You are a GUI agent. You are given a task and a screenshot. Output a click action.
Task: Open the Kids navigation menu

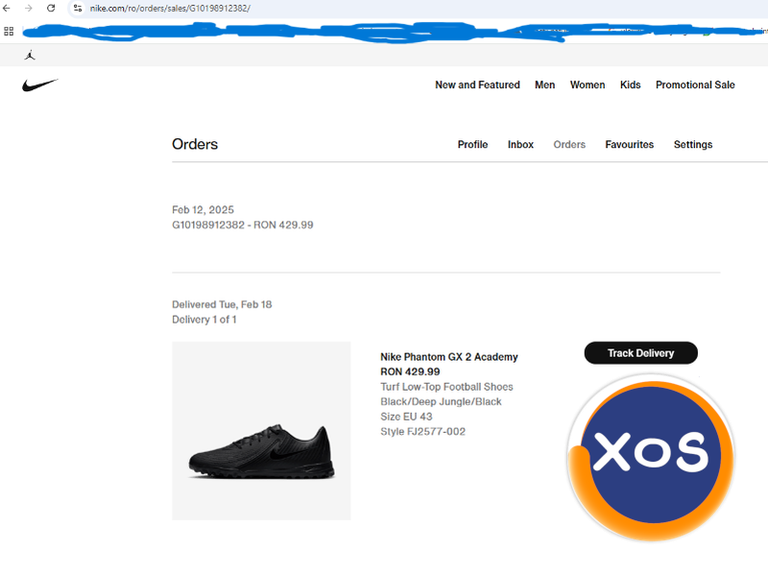[630, 85]
